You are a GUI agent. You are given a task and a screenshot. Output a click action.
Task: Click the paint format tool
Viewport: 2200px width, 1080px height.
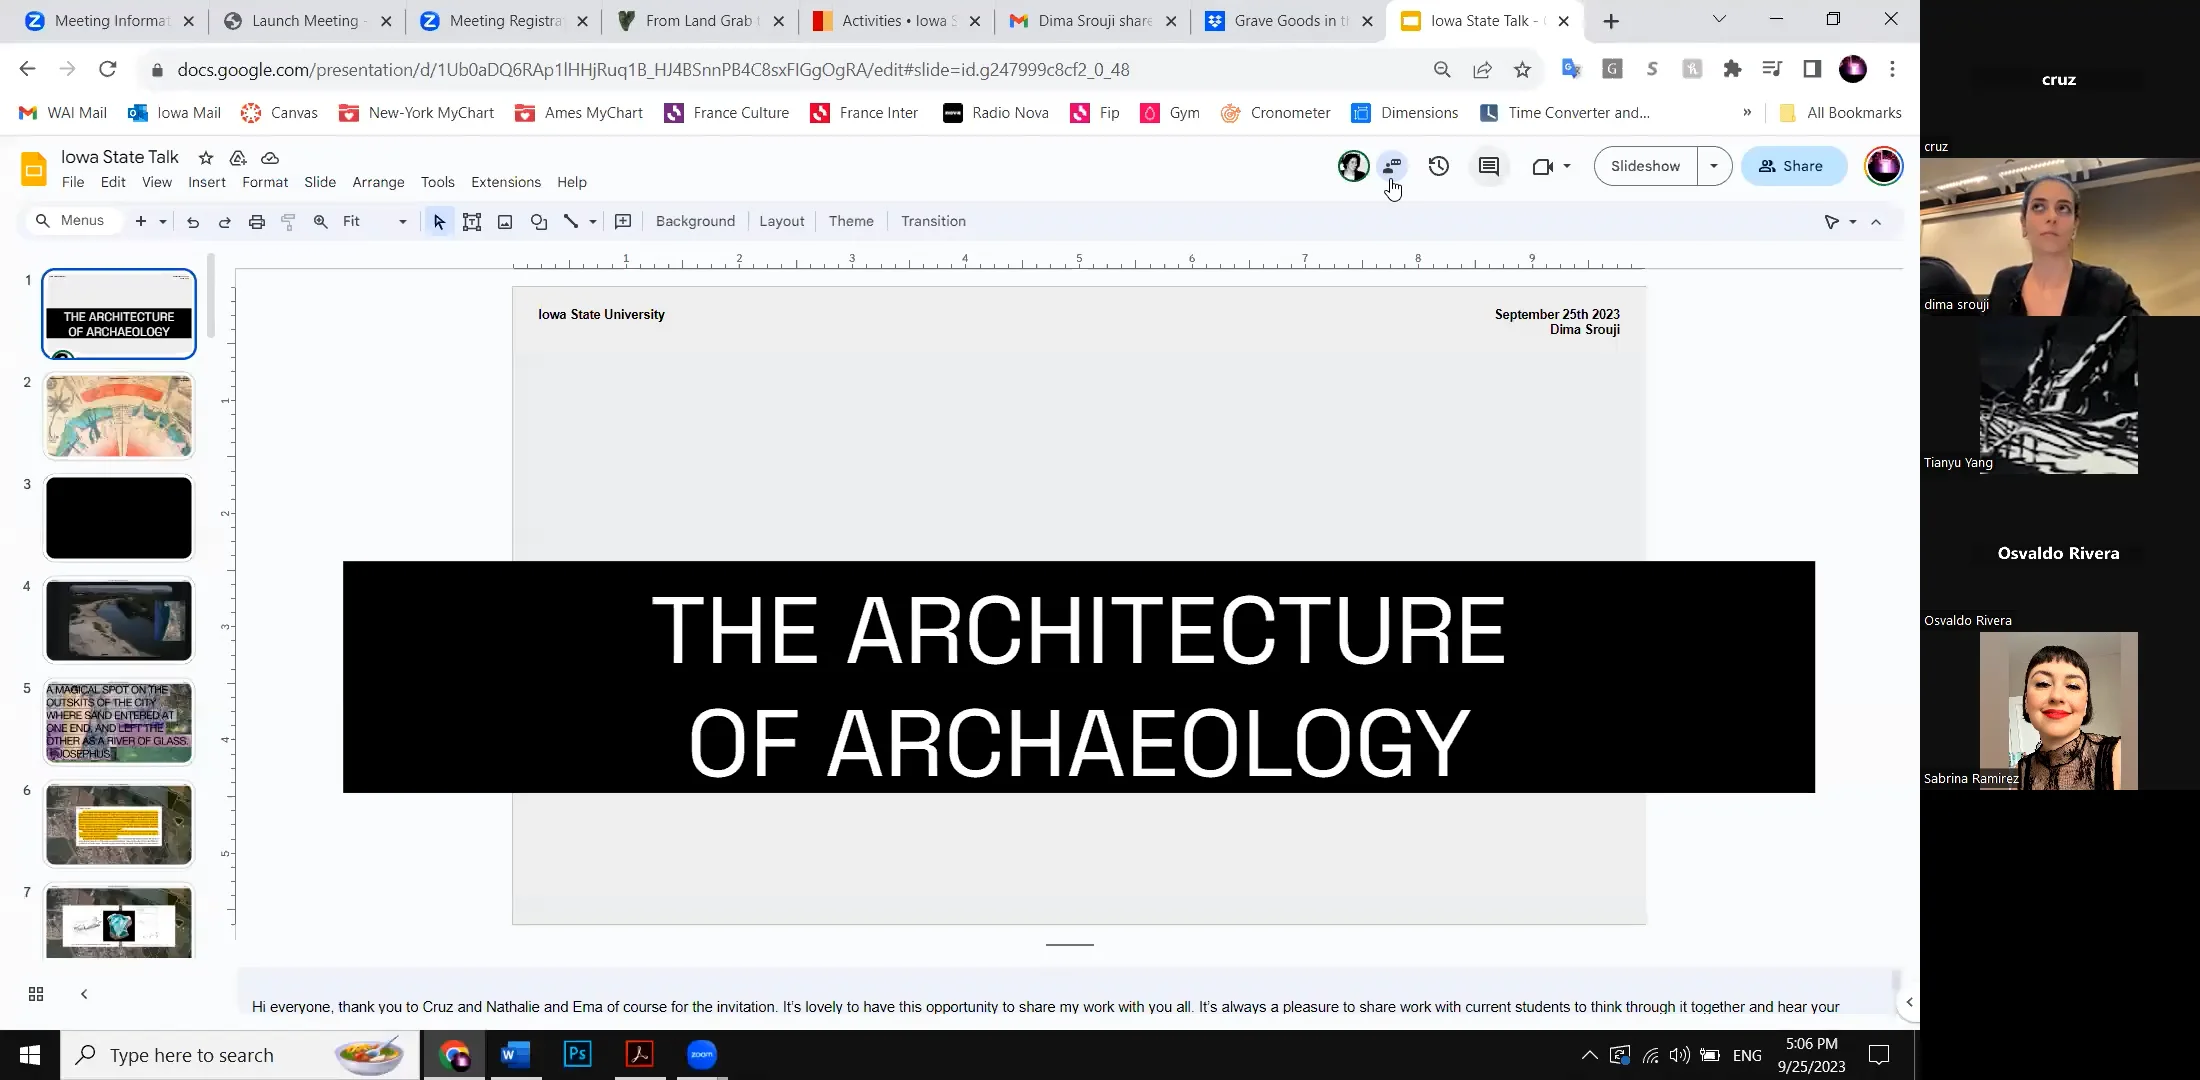click(x=289, y=221)
